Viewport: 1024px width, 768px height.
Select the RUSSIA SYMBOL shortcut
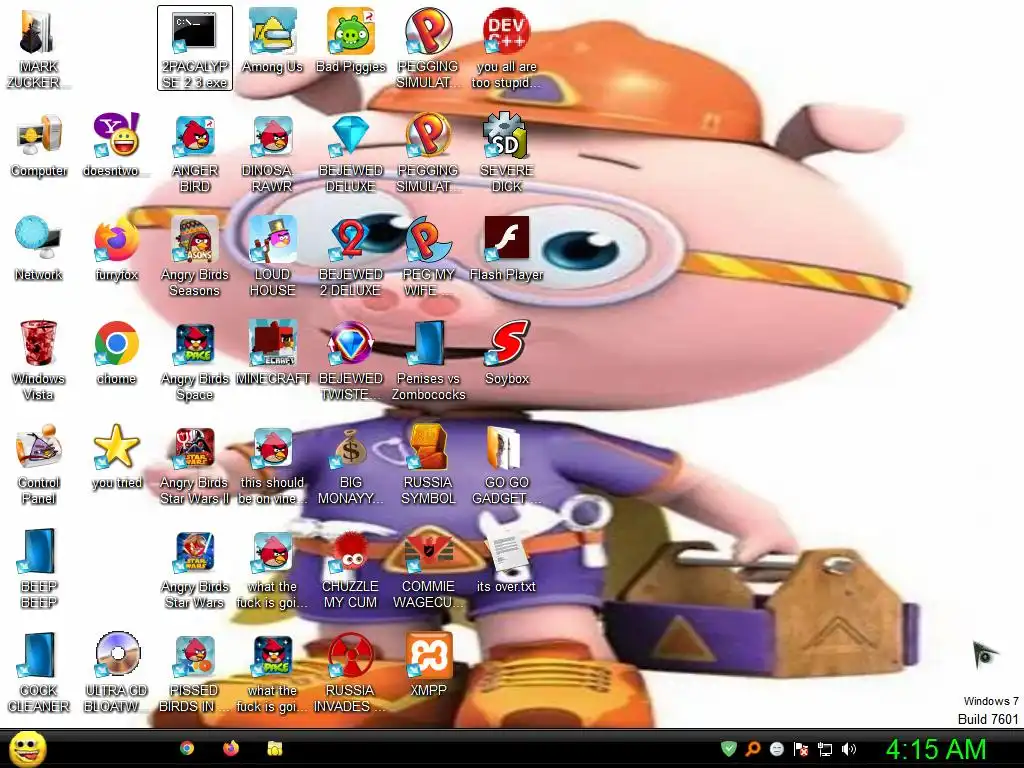(428, 464)
